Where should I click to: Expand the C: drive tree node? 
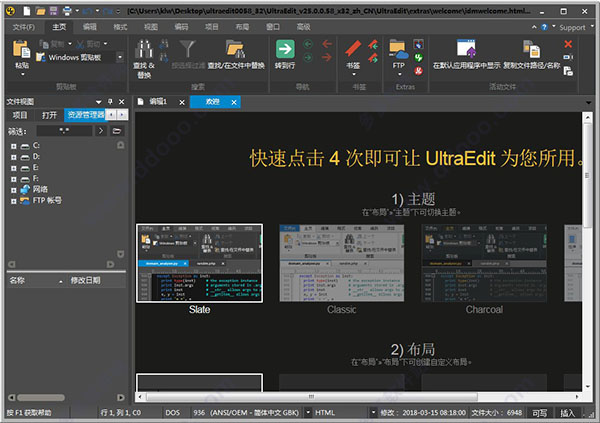(x=14, y=146)
